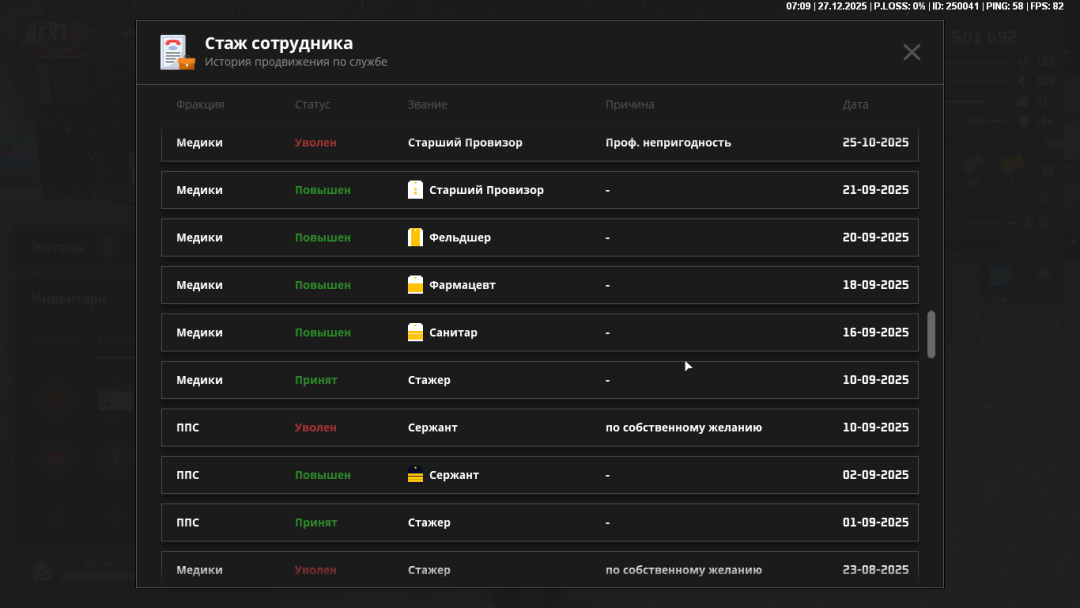The height and width of the screenshot is (608, 1080).
Task: Select the row dated 25-10-2025
Action: coord(539,143)
